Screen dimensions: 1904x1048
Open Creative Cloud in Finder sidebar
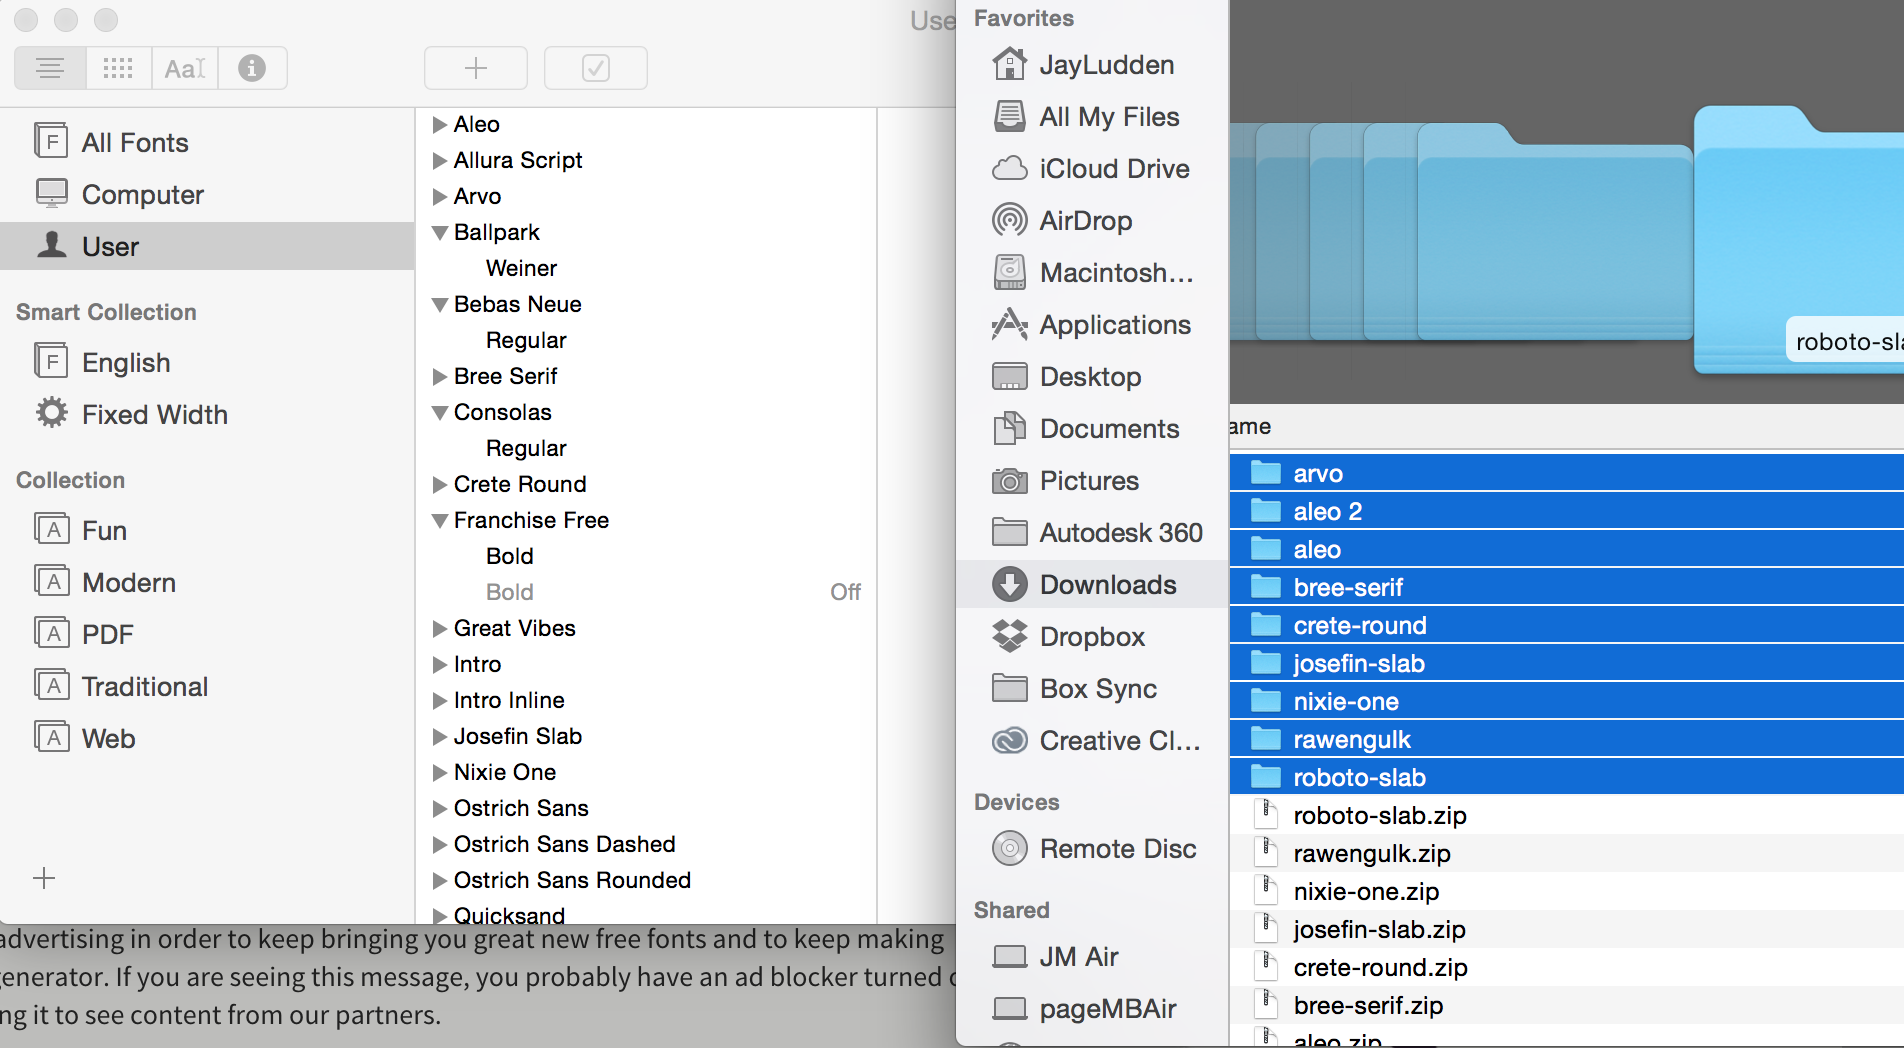(1092, 741)
